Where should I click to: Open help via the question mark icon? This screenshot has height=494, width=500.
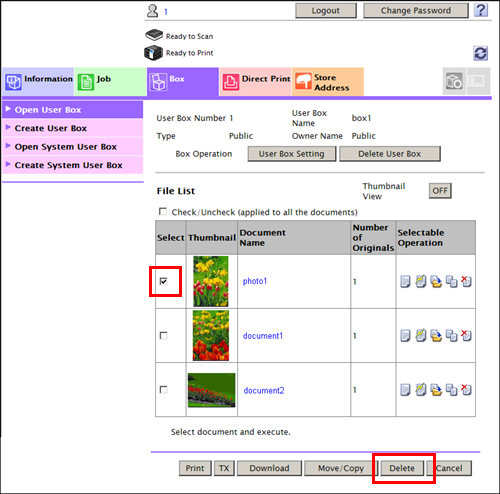[x=481, y=10]
